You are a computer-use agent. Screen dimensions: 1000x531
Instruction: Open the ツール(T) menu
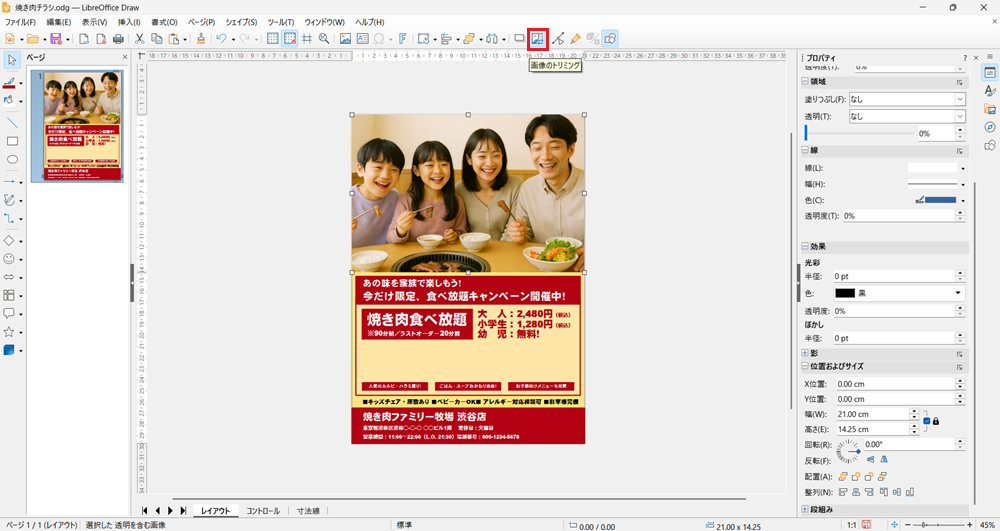click(281, 22)
